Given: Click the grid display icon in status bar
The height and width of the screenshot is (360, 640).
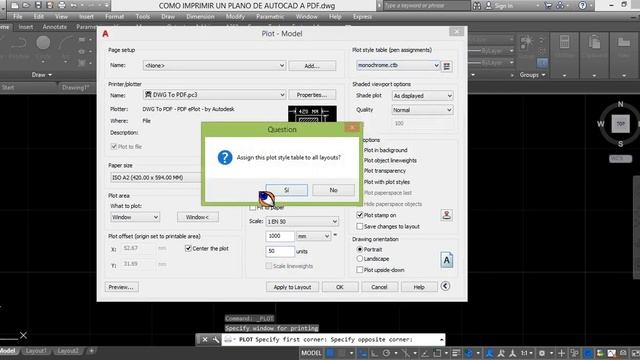Looking at the screenshot, I should [330, 353].
